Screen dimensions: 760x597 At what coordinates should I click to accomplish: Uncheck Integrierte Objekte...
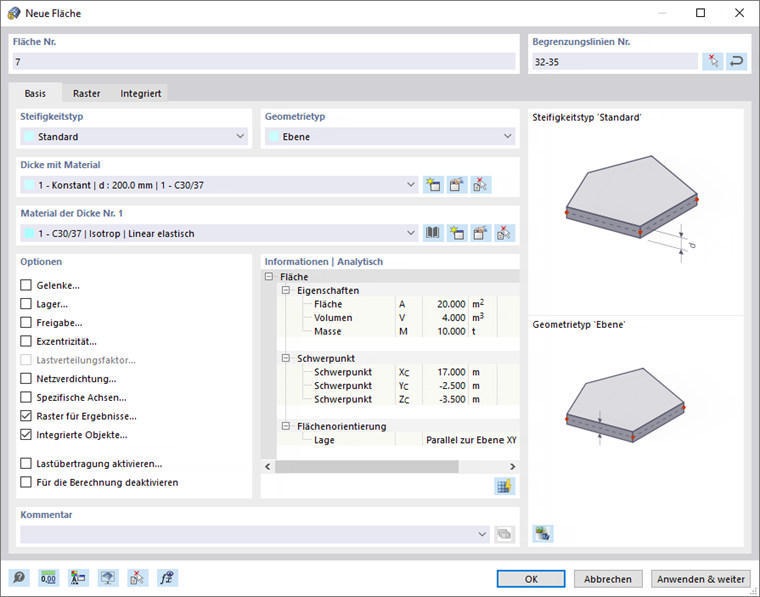pyautogui.click(x=26, y=435)
